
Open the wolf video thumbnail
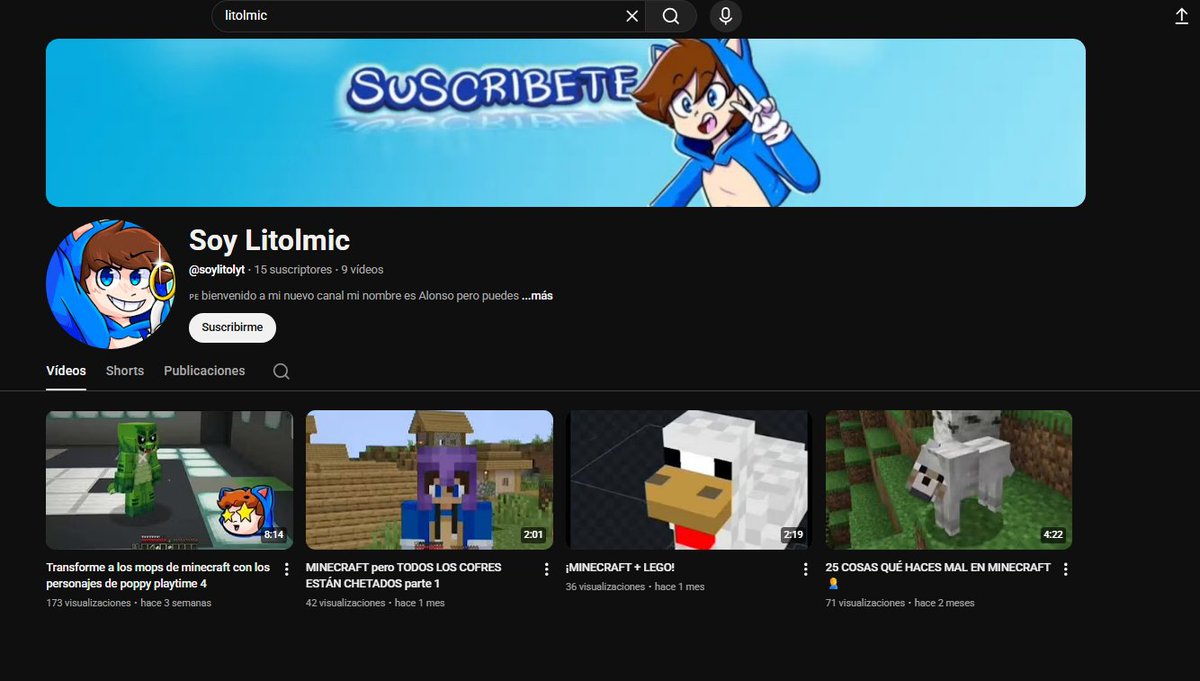click(x=949, y=480)
